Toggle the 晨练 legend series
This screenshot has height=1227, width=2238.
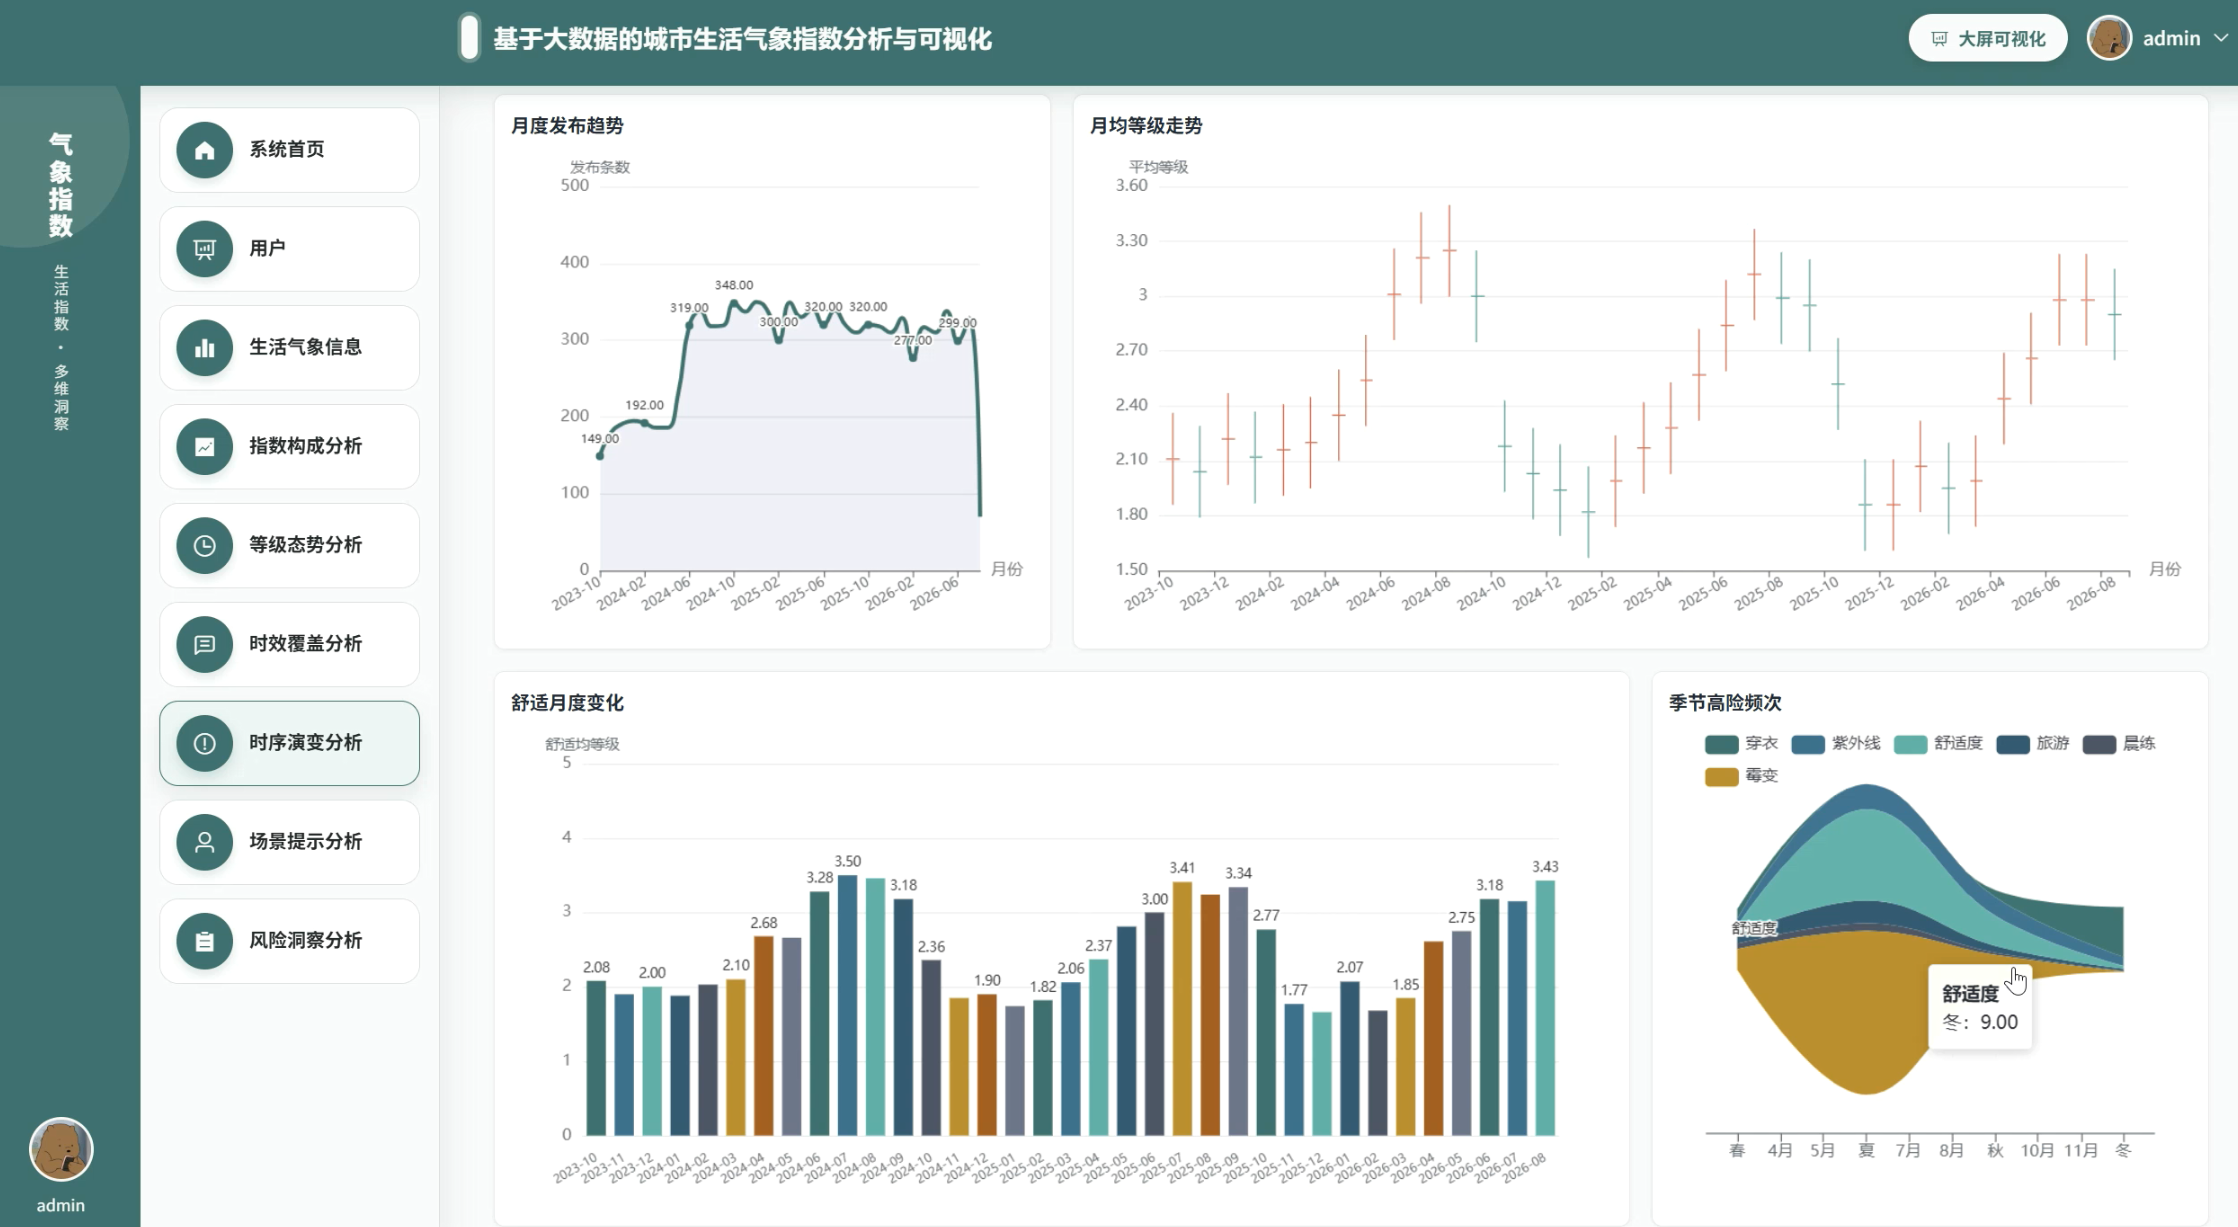pyautogui.click(x=2119, y=744)
